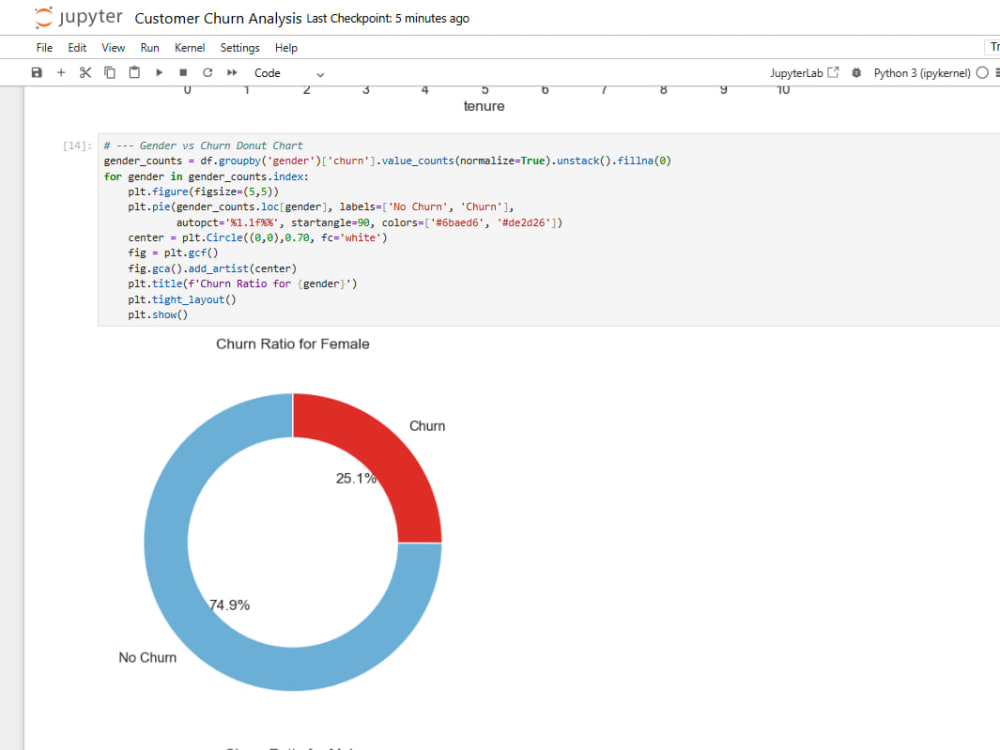Interrupt the kernel with the stop icon
1000x750 pixels.
[x=183, y=73]
